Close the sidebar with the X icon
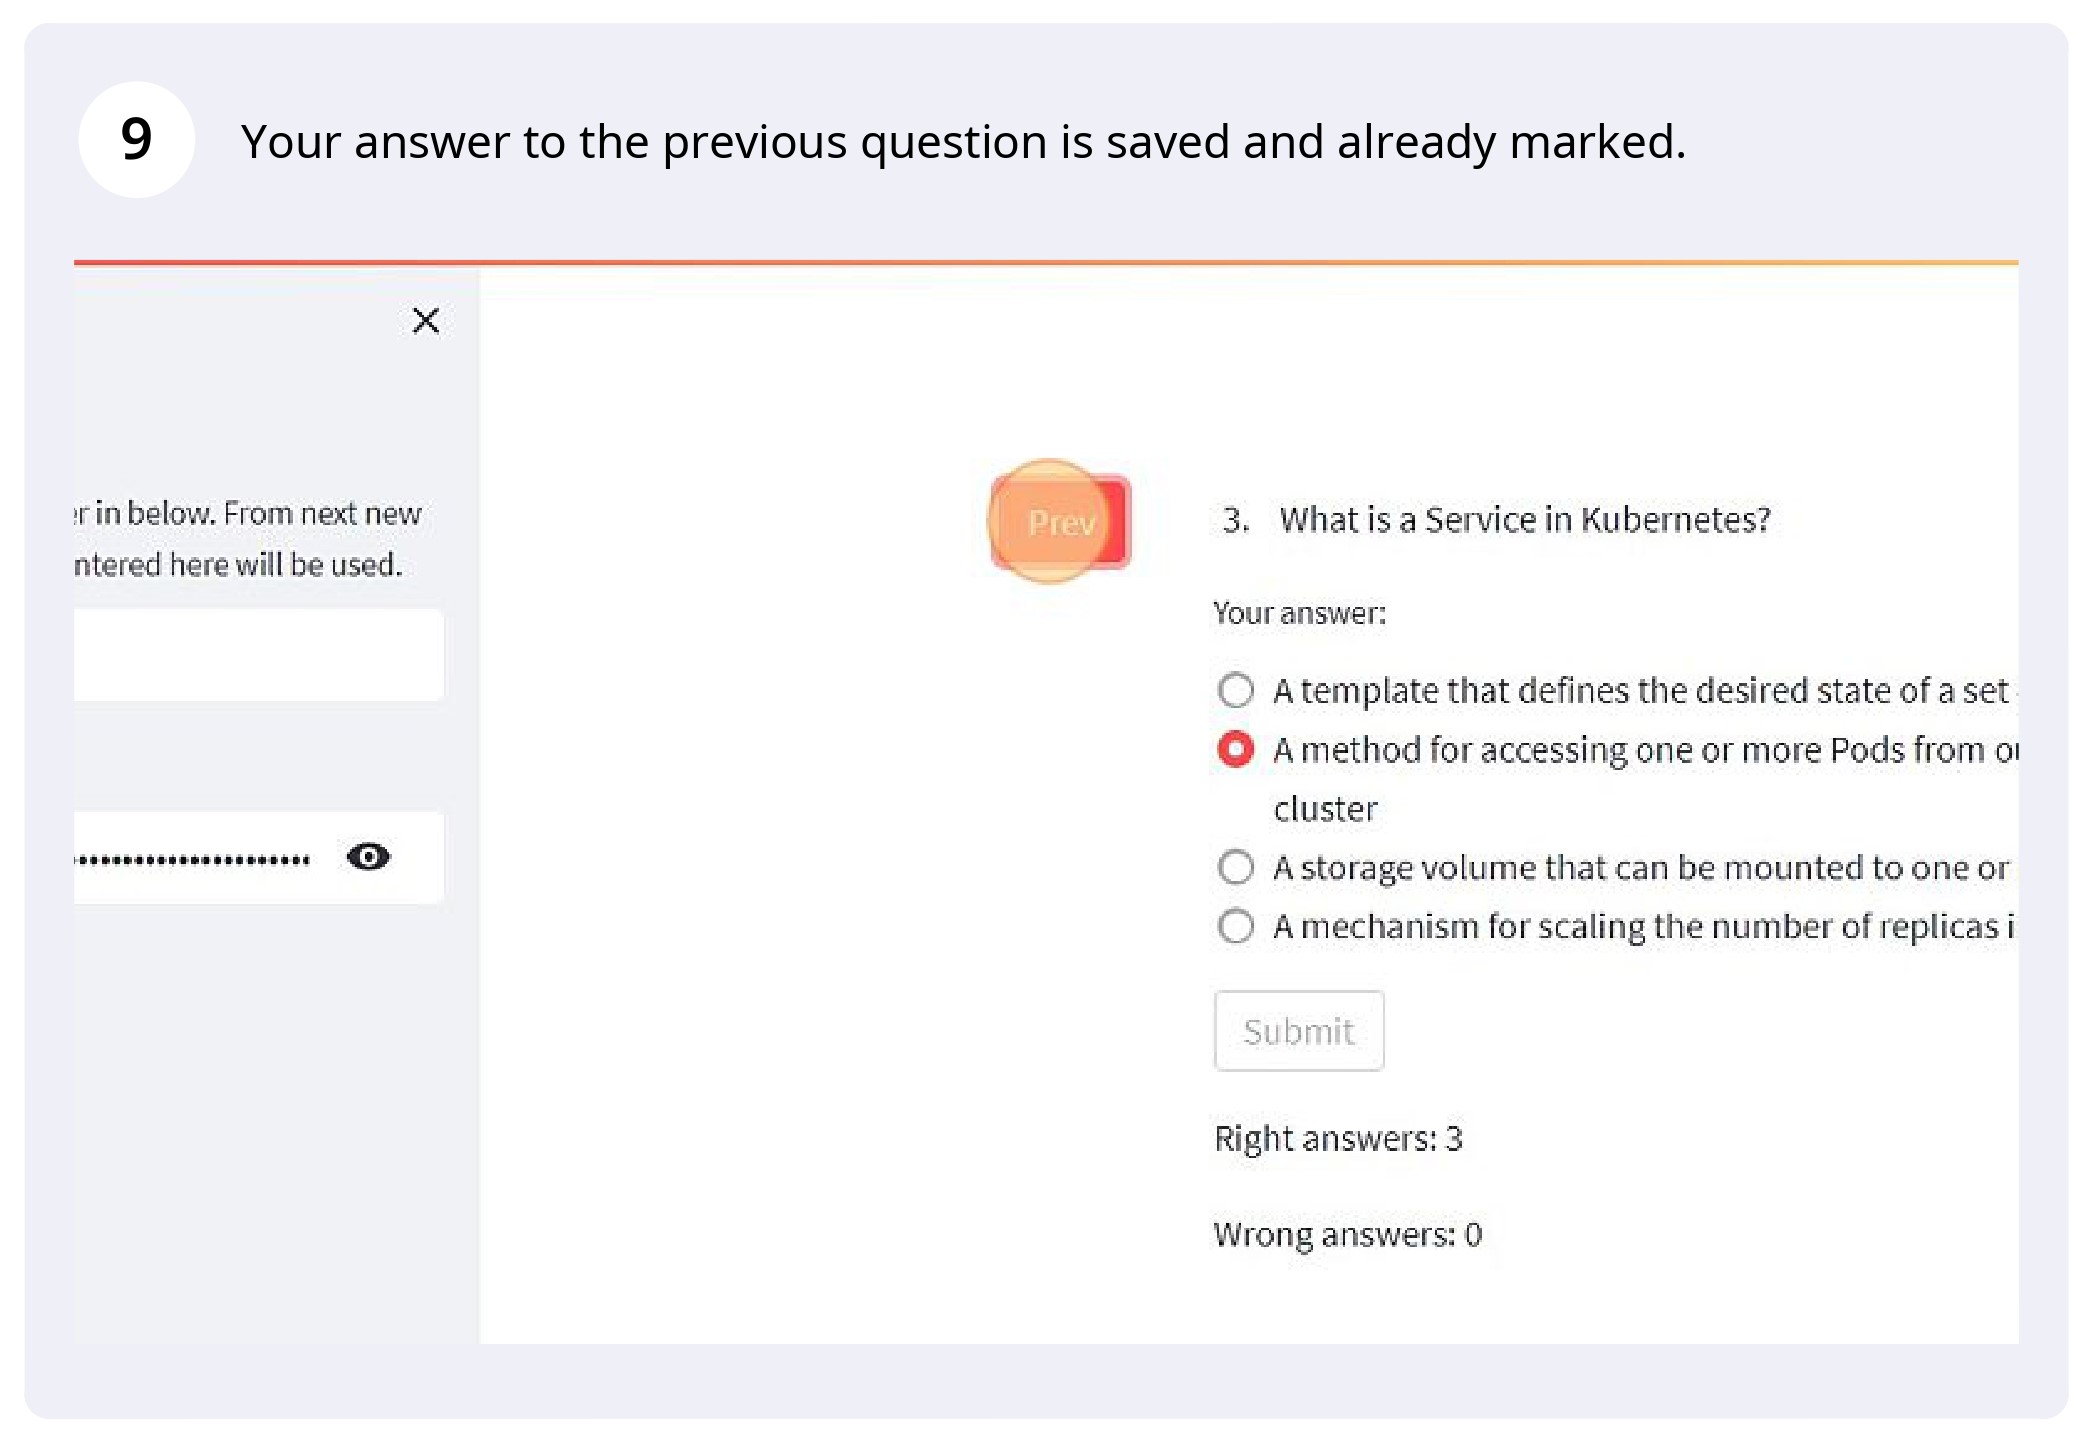 coord(426,321)
